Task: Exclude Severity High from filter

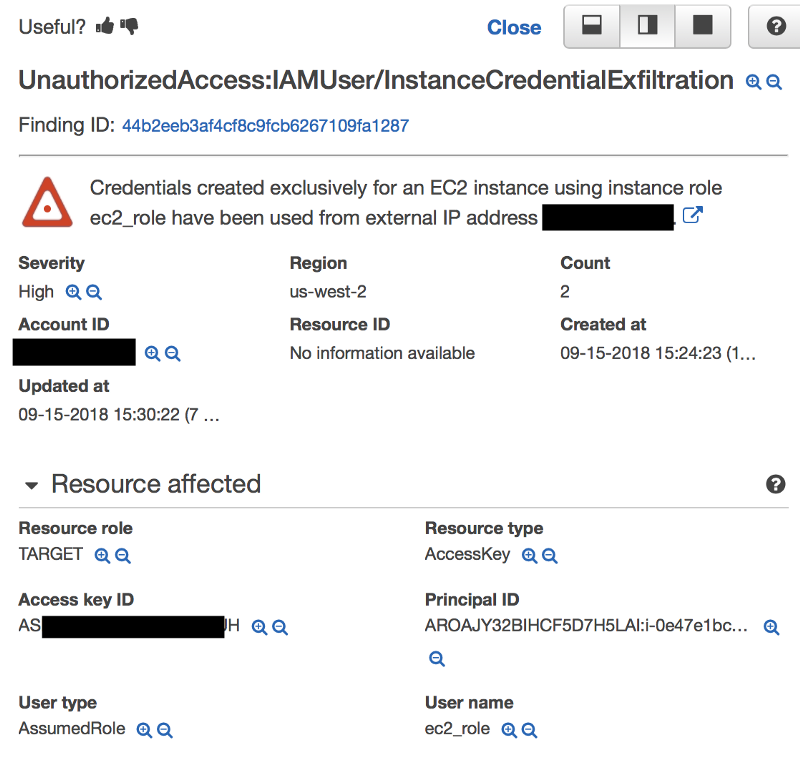Action: pyautogui.click(x=93, y=292)
